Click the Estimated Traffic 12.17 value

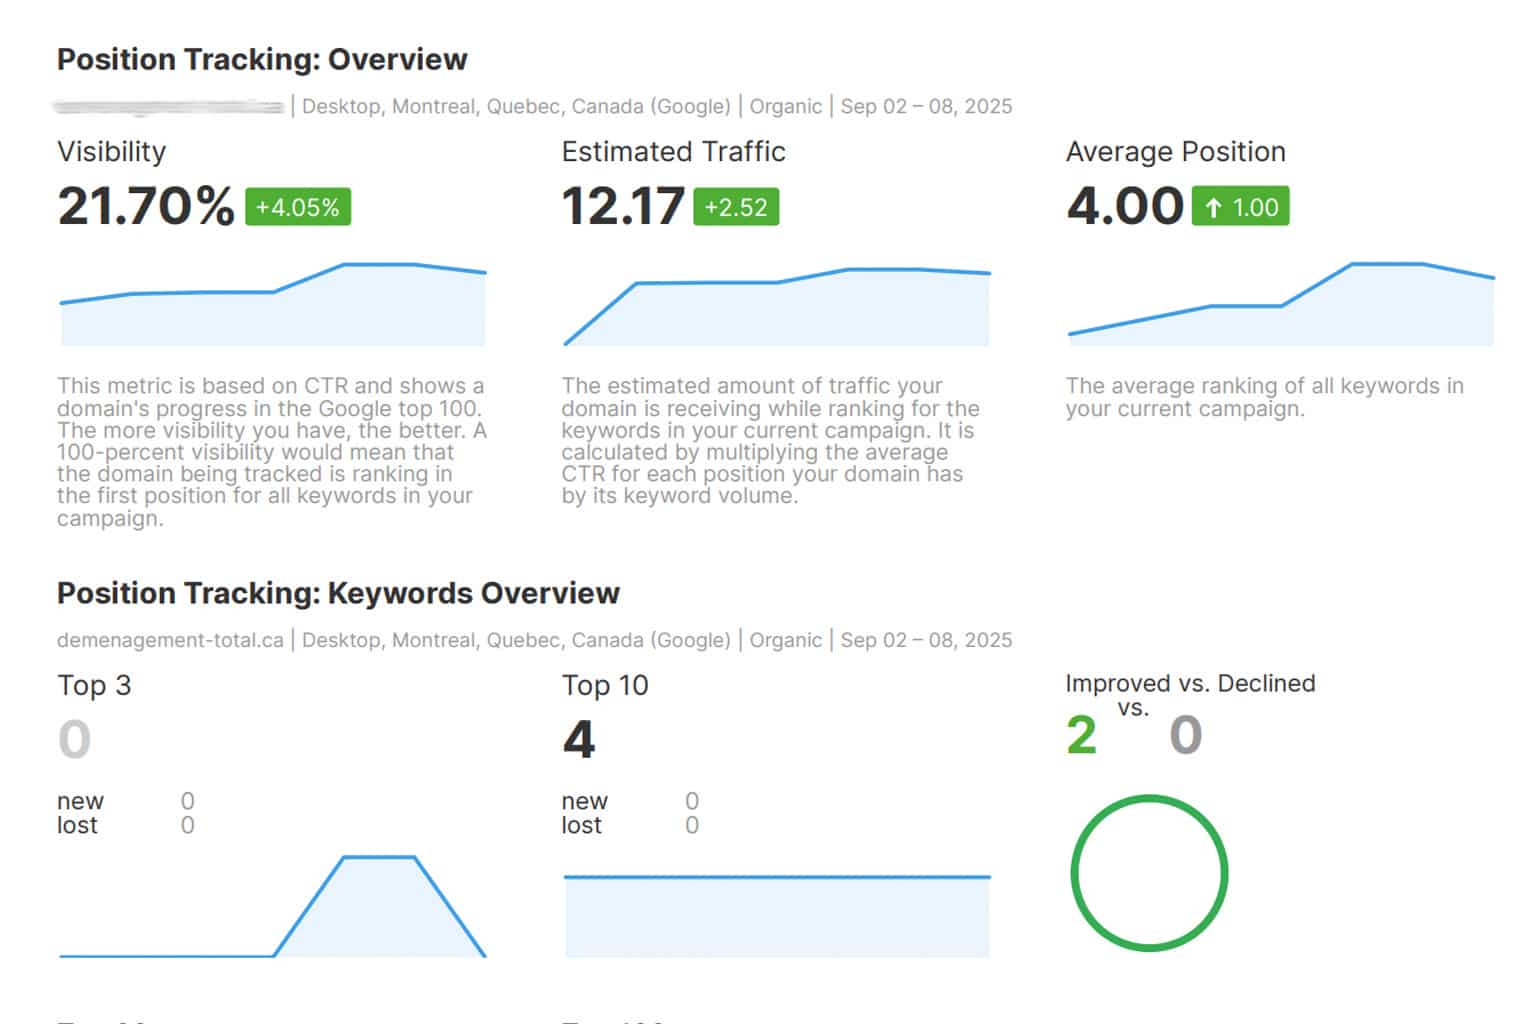click(623, 206)
